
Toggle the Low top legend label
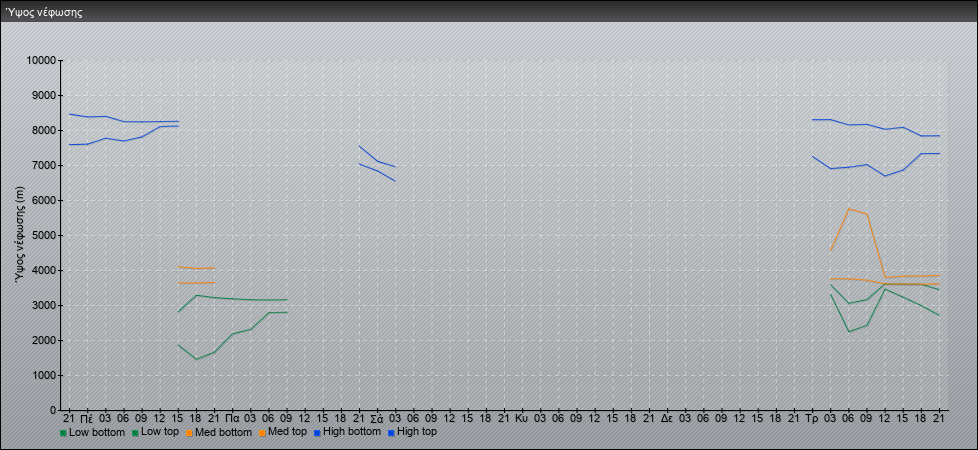coord(160,432)
